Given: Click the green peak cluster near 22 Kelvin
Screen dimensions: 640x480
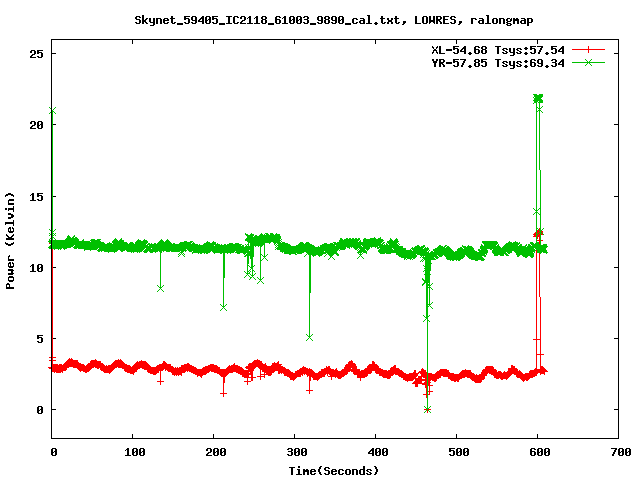Looking at the screenshot, I should 538,98.
